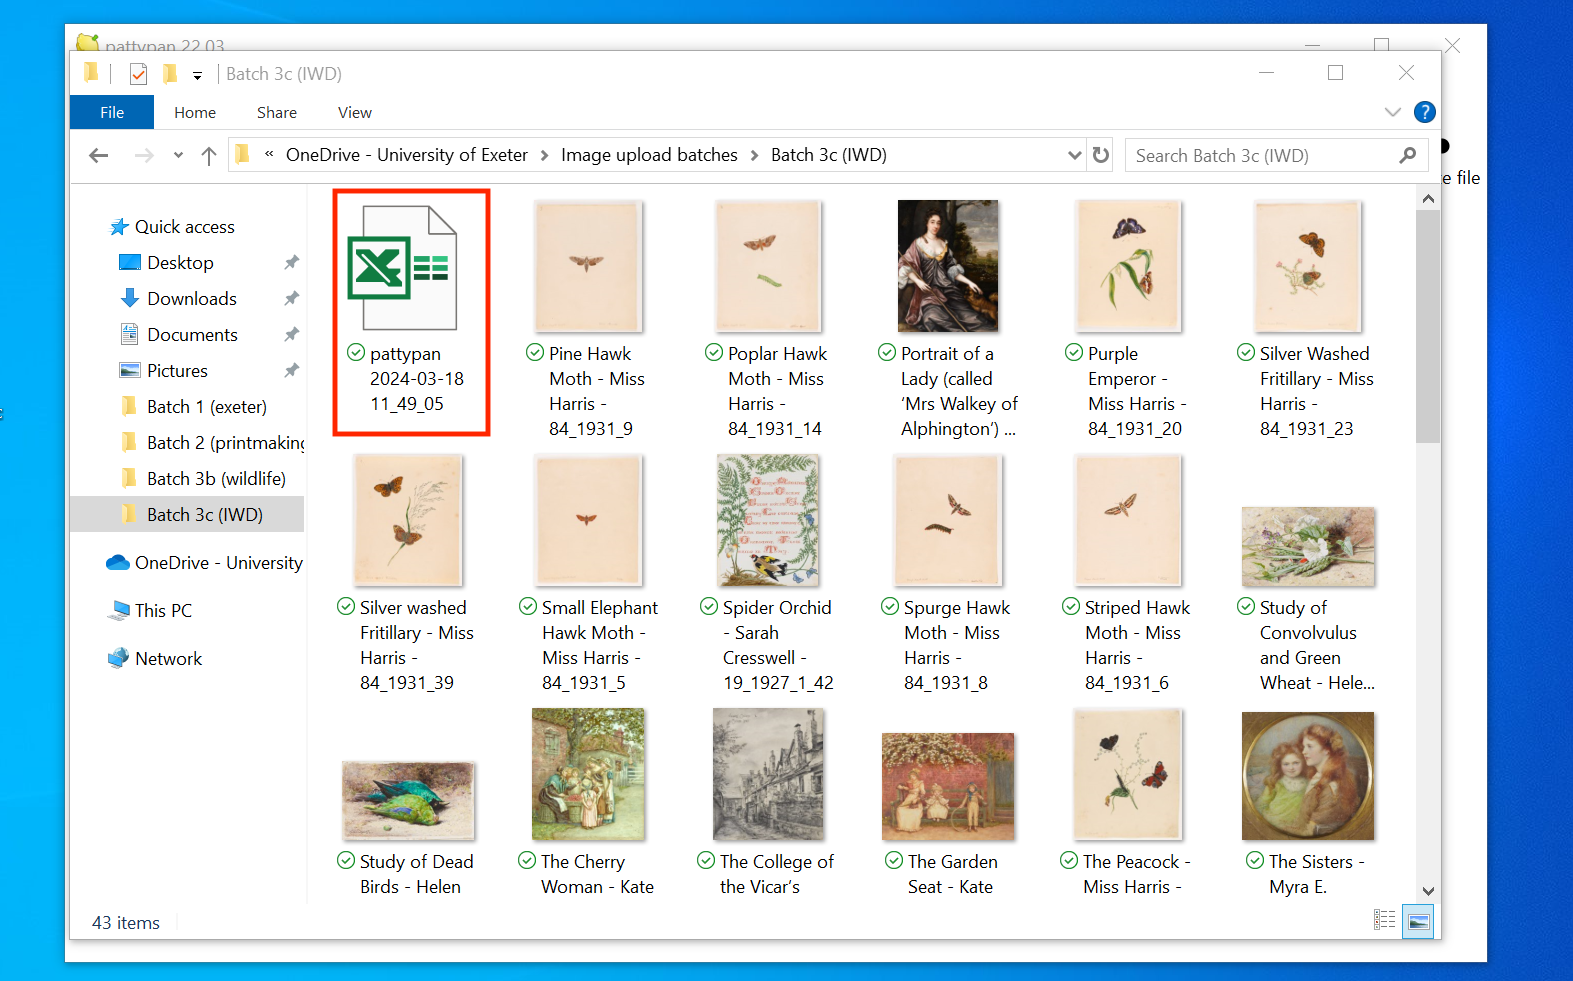Click the This PC icon
This screenshot has height=981, width=1573.
[x=119, y=610]
